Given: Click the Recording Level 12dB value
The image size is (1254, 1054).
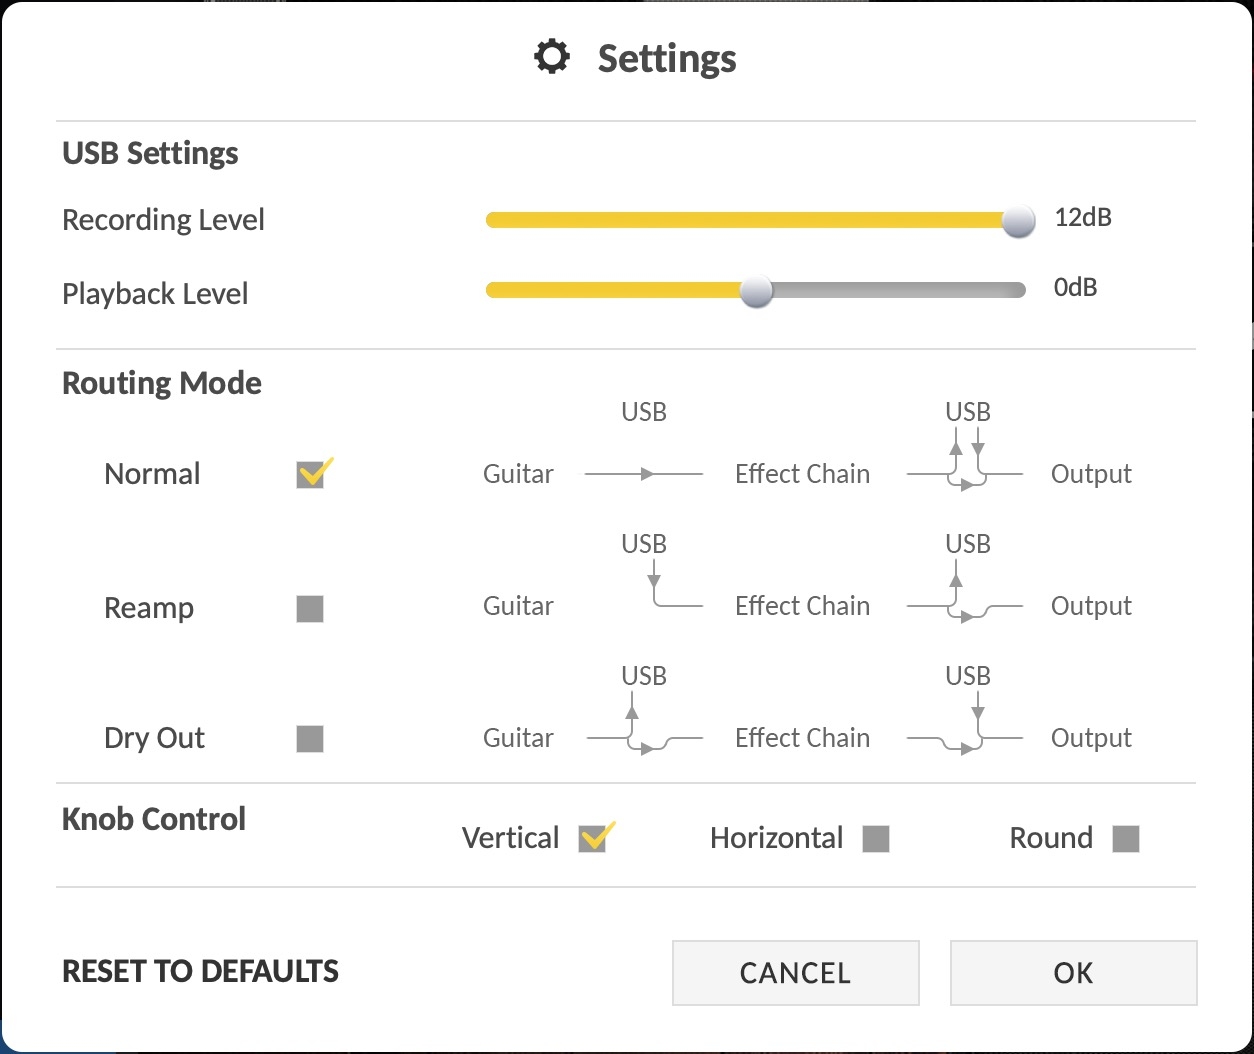Looking at the screenshot, I should coord(1083,217).
